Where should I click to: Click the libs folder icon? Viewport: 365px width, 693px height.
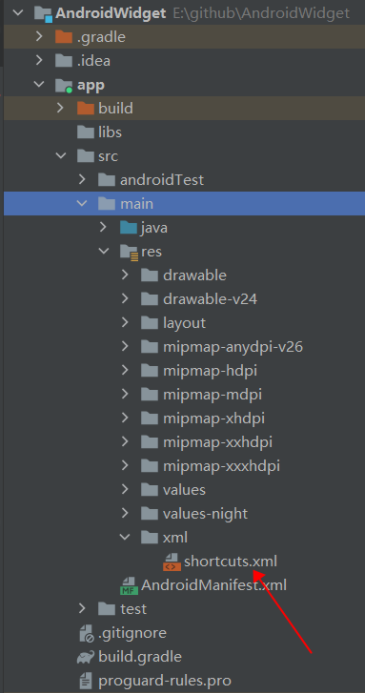pyautogui.click(x=85, y=132)
